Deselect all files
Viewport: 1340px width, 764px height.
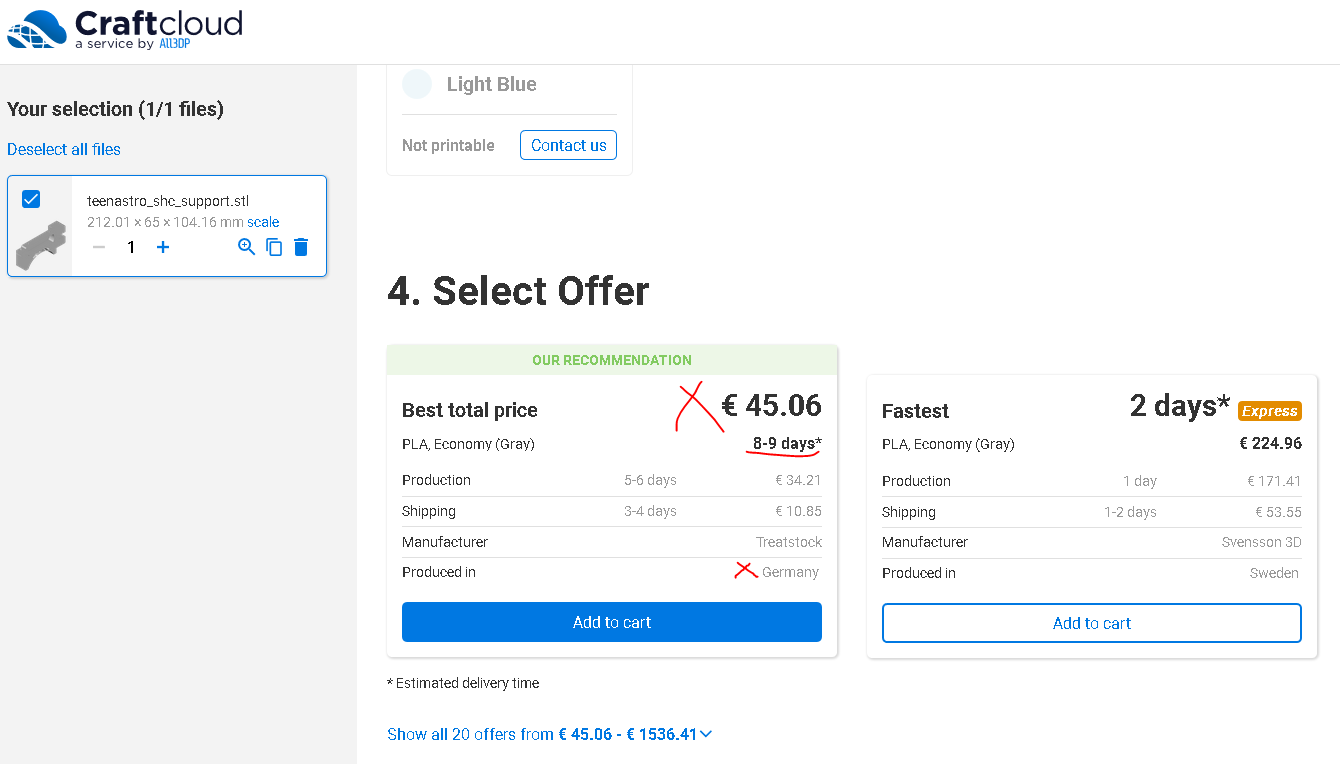(64, 149)
